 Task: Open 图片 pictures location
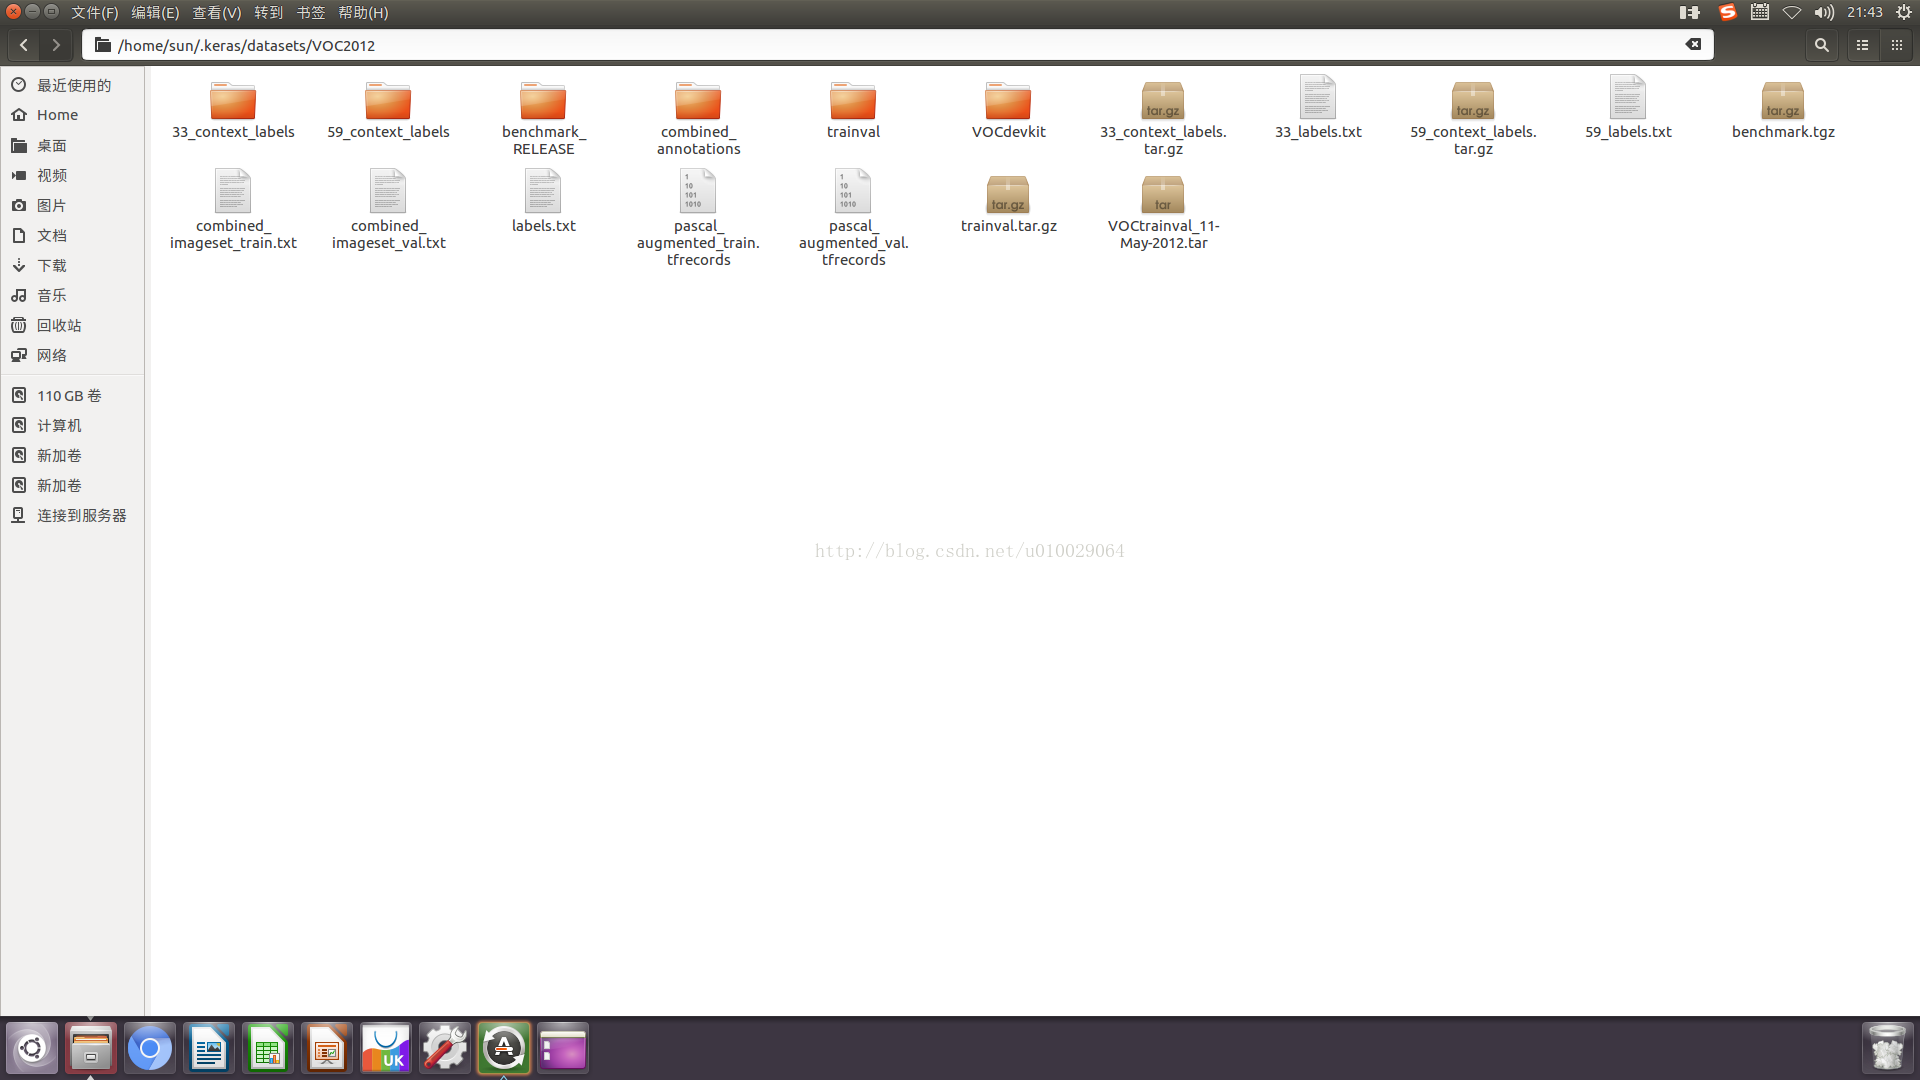tap(73, 205)
